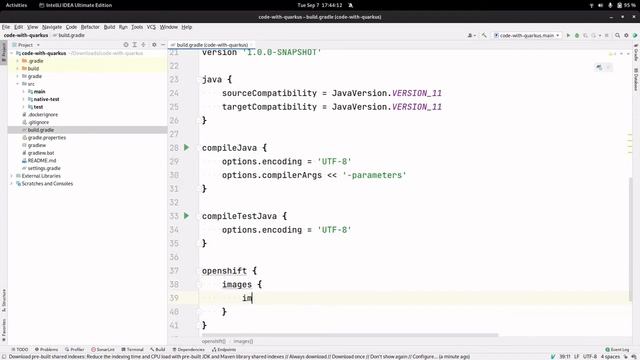Open the Build menu
The height and width of the screenshot is (360, 640).
coord(109,27)
